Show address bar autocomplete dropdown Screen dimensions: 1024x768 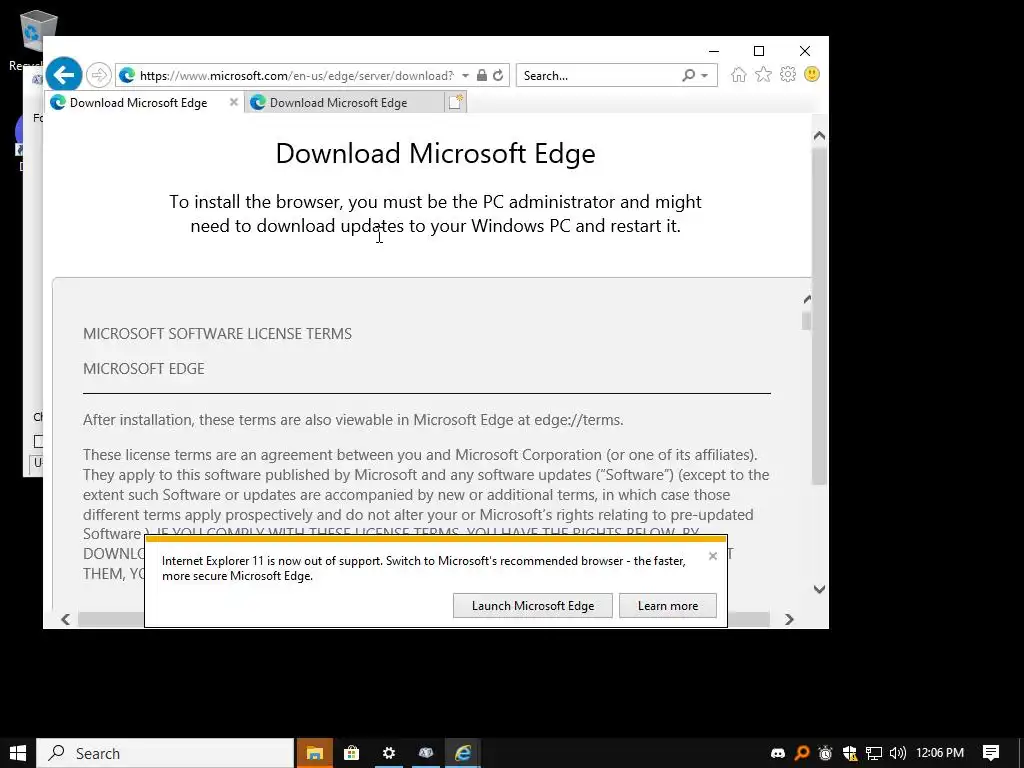(466, 76)
